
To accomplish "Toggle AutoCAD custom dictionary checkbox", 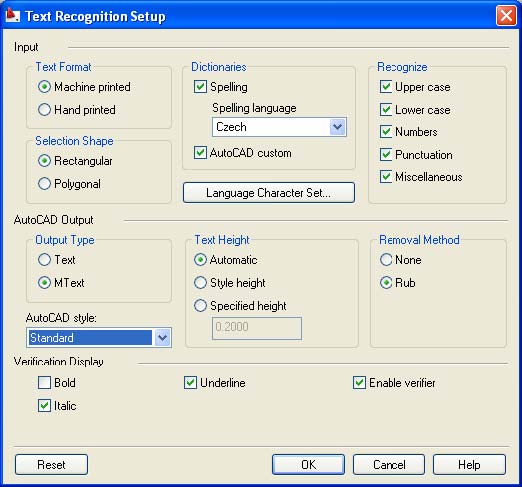I will tap(200, 153).
